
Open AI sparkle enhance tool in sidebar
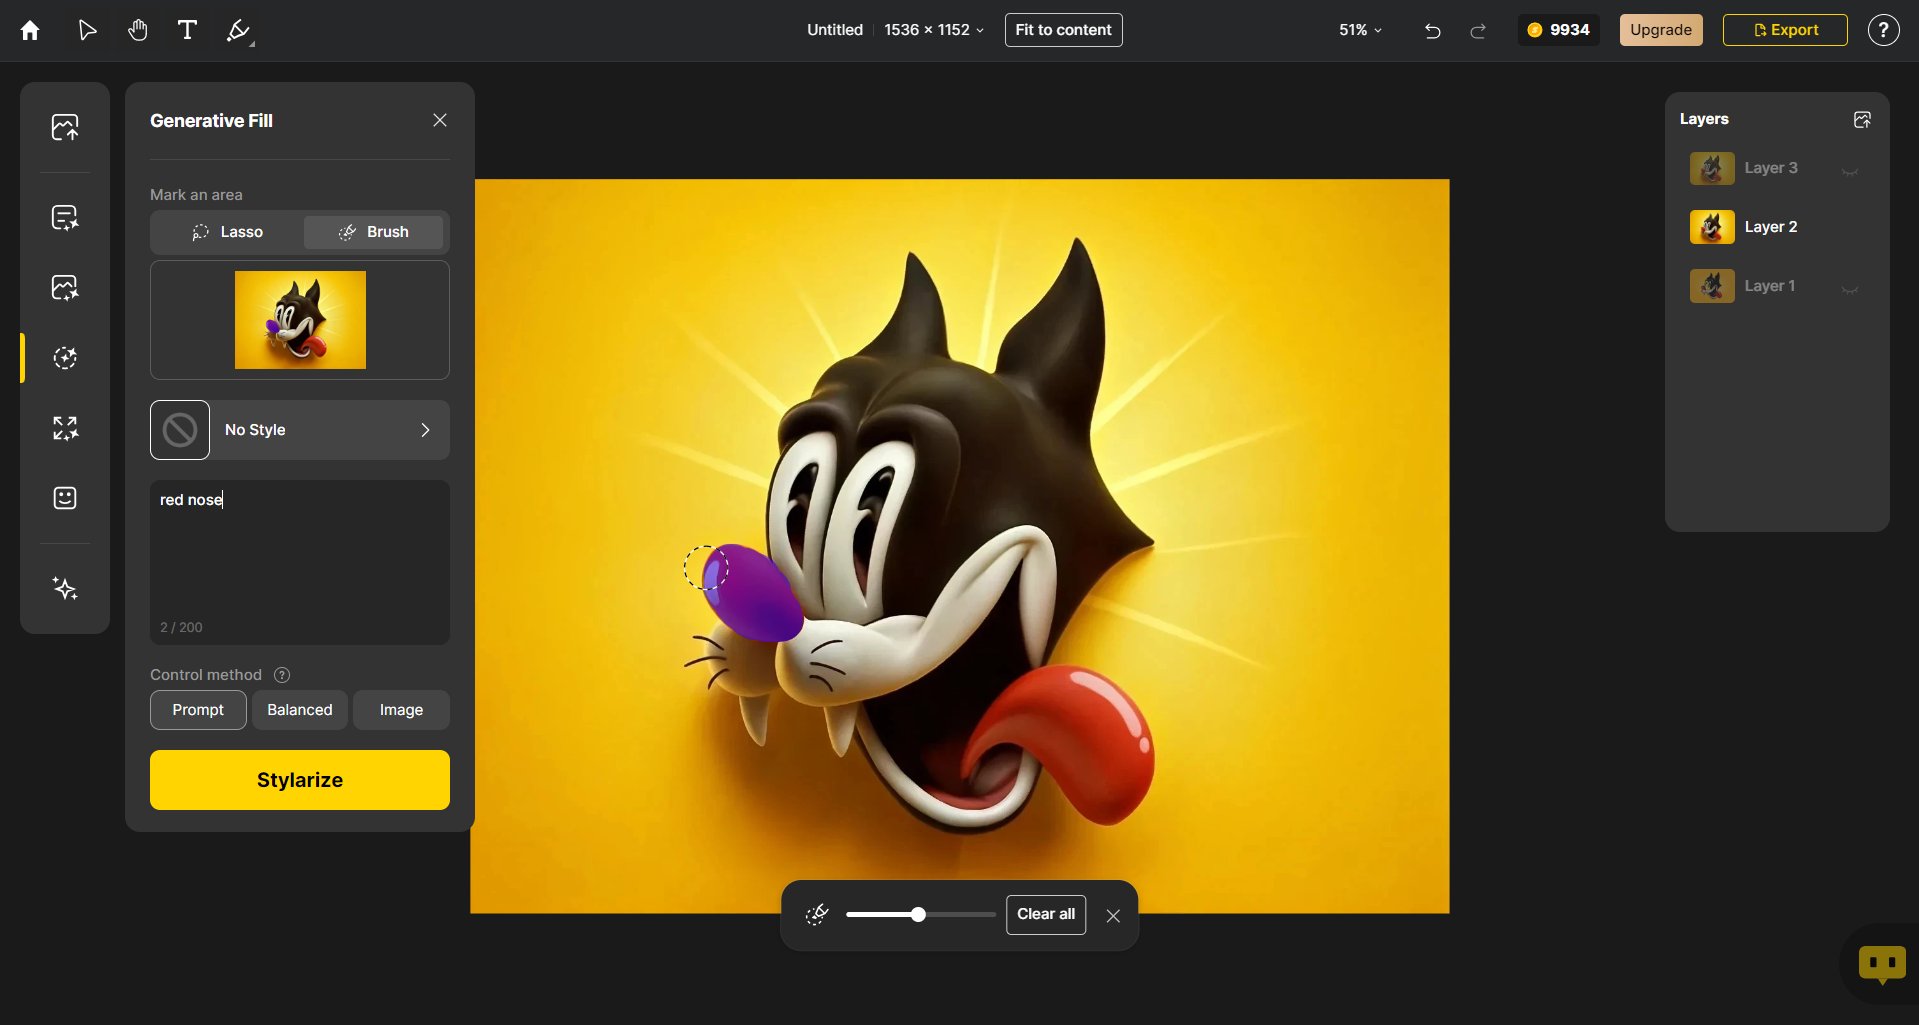click(x=65, y=588)
